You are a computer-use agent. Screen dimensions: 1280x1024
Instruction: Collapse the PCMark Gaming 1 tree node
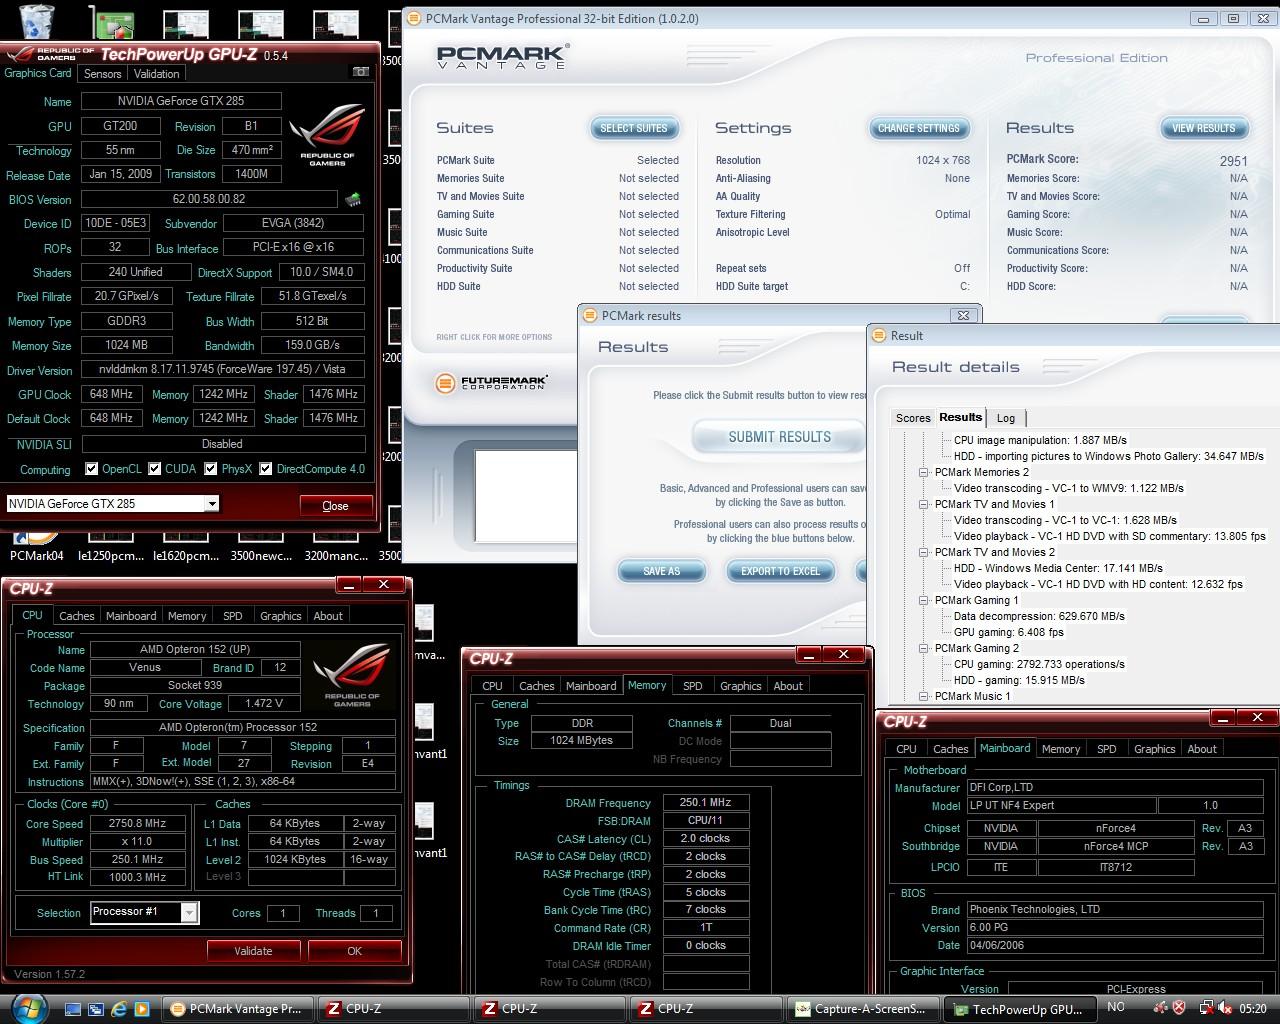click(924, 600)
